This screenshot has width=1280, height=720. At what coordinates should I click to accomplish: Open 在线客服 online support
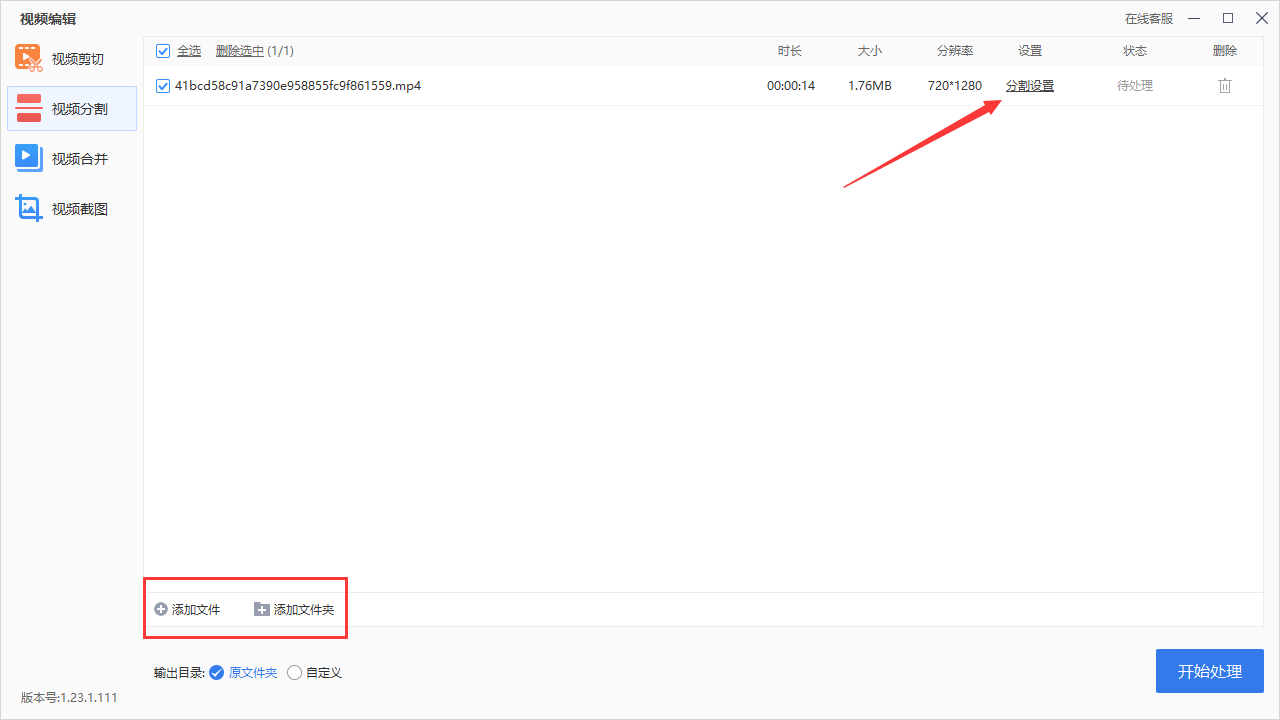[x=1148, y=18]
